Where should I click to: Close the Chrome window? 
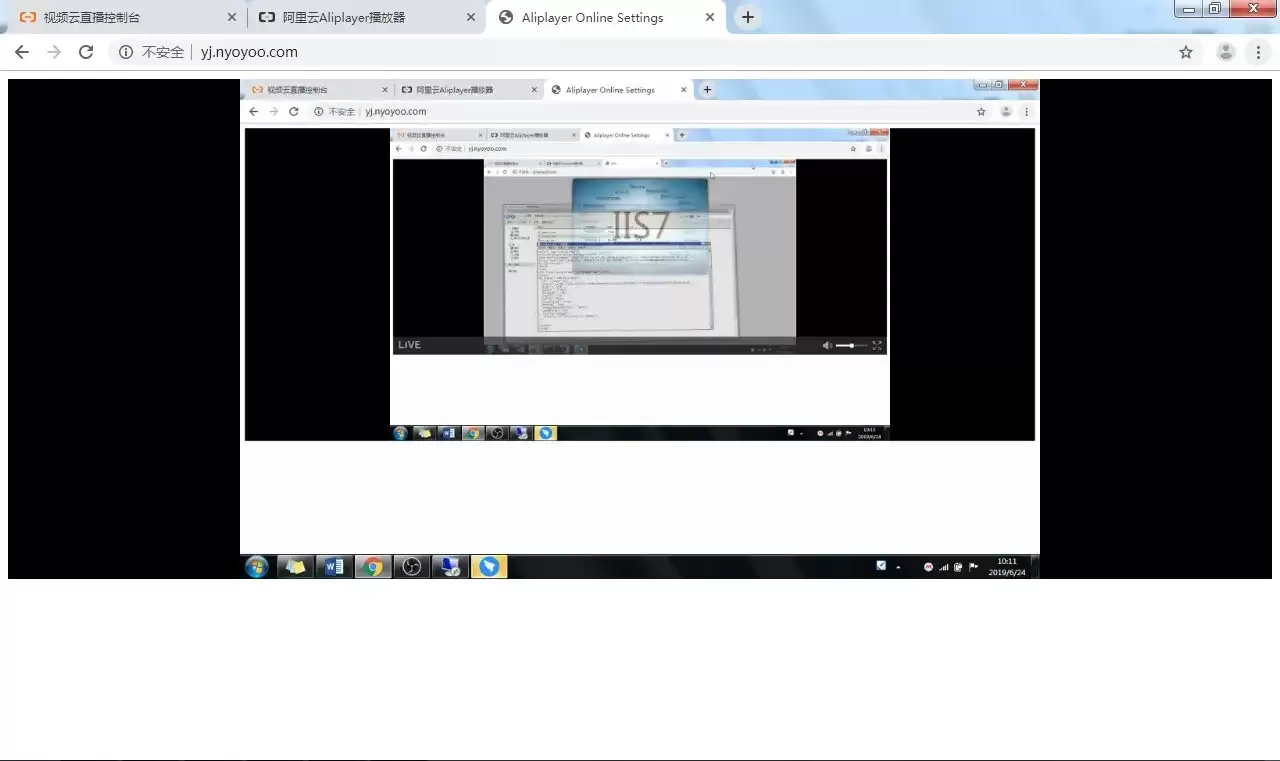(x=1252, y=9)
